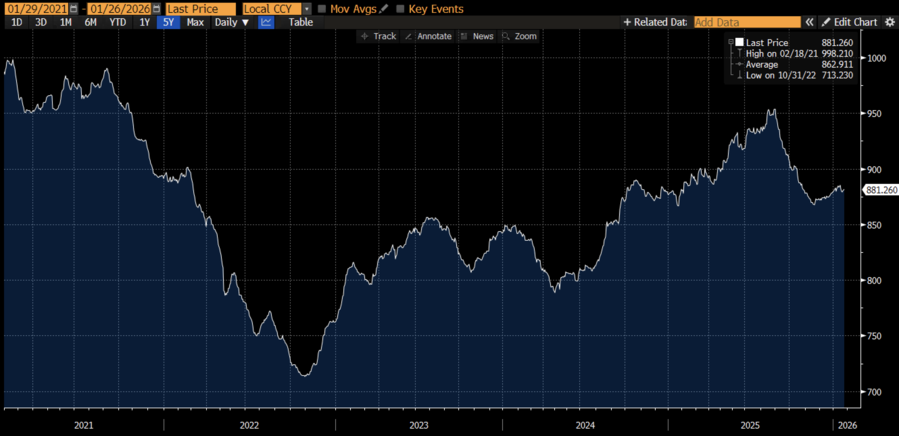Select the 1Y time range tab
This screenshot has height=436, width=899.
coord(145,22)
